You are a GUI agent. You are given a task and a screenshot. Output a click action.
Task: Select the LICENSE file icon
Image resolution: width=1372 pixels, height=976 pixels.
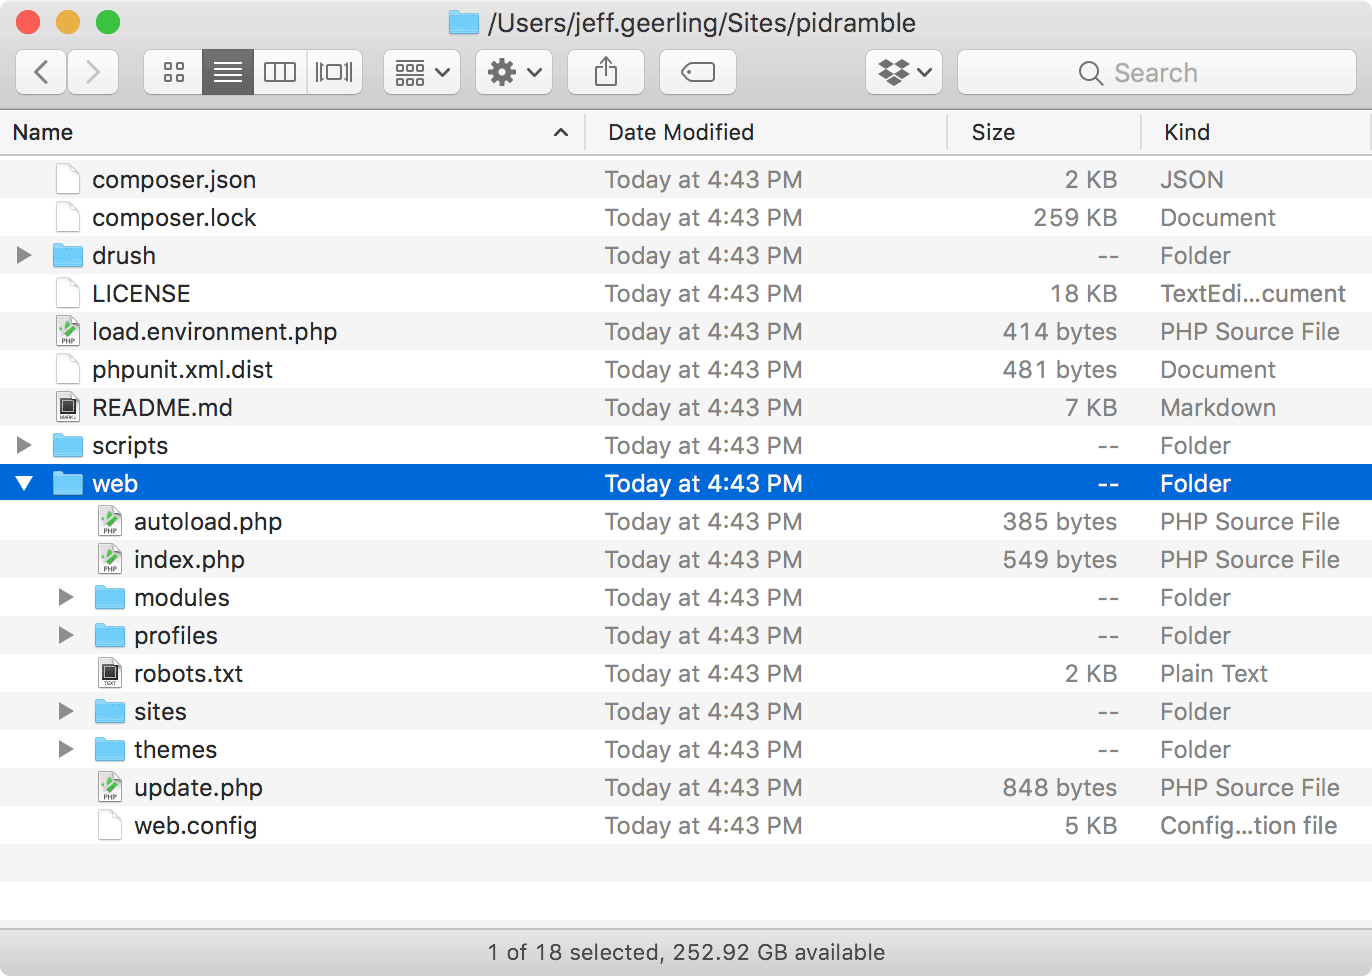tap(68, 293)
